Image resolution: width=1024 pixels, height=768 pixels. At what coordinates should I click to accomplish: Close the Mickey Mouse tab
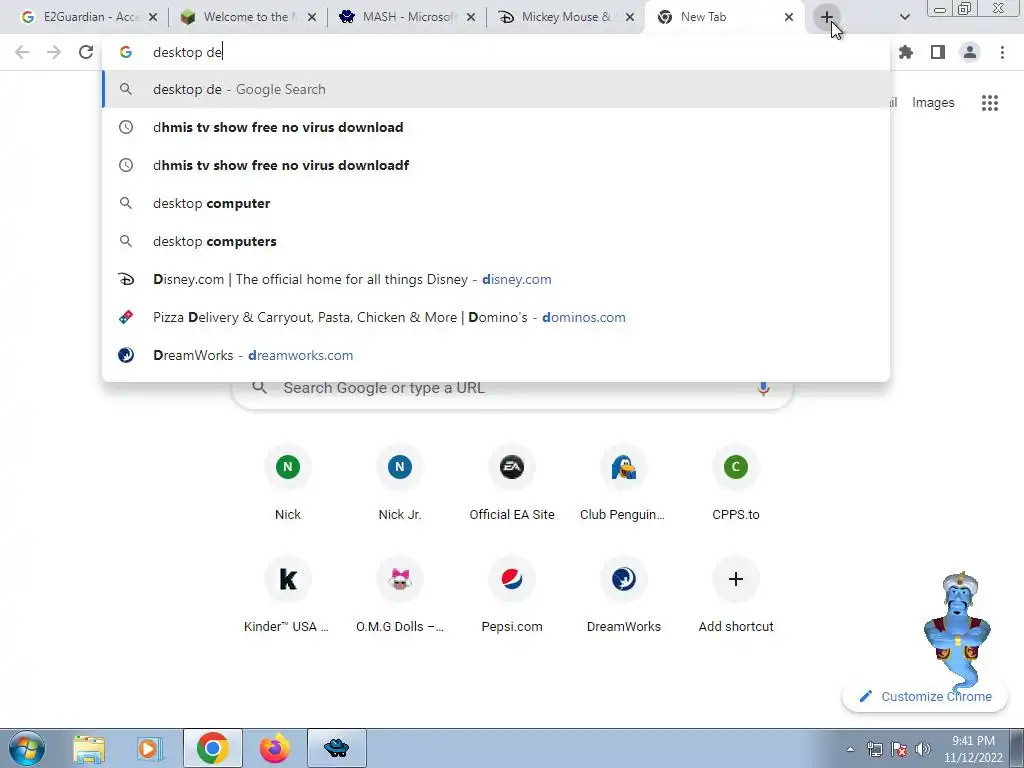pyautogui.click(x=630, y=17)
